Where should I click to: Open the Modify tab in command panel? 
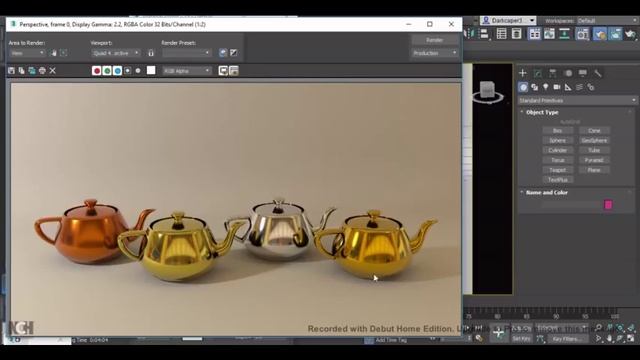(538, 73)
